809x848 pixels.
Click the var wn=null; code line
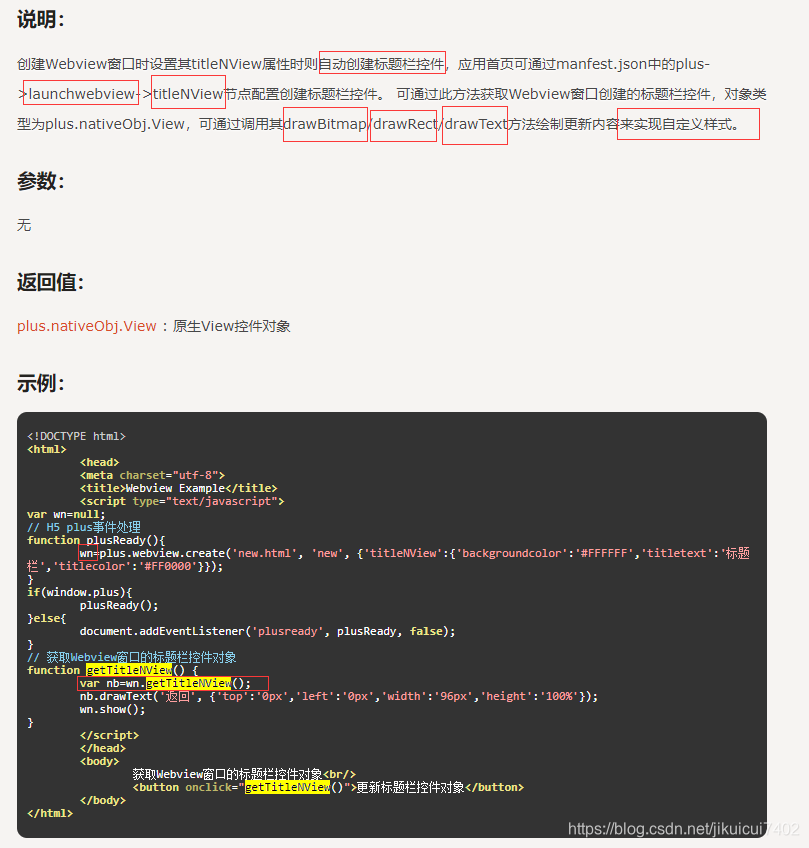[x=66, y=514]
